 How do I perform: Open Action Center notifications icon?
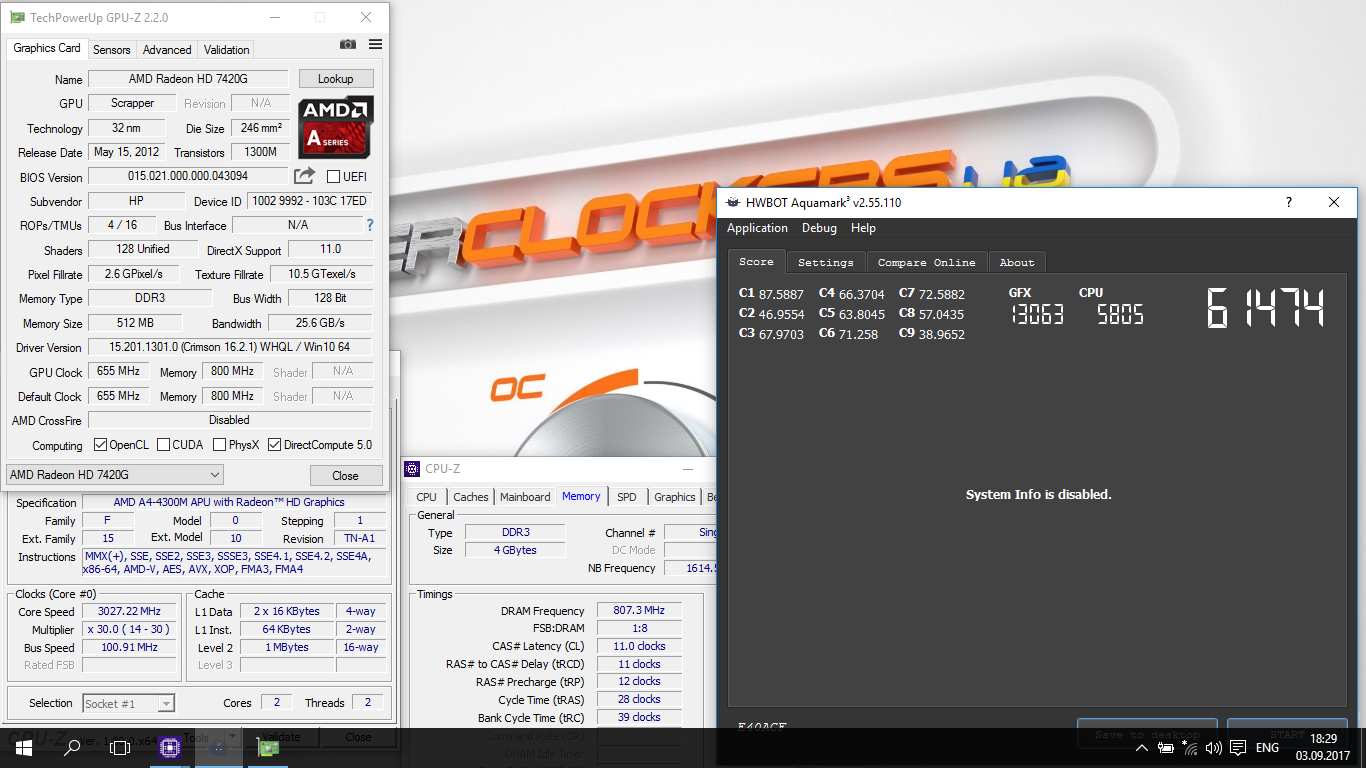pyautogui.click(x=1238, y=748)
